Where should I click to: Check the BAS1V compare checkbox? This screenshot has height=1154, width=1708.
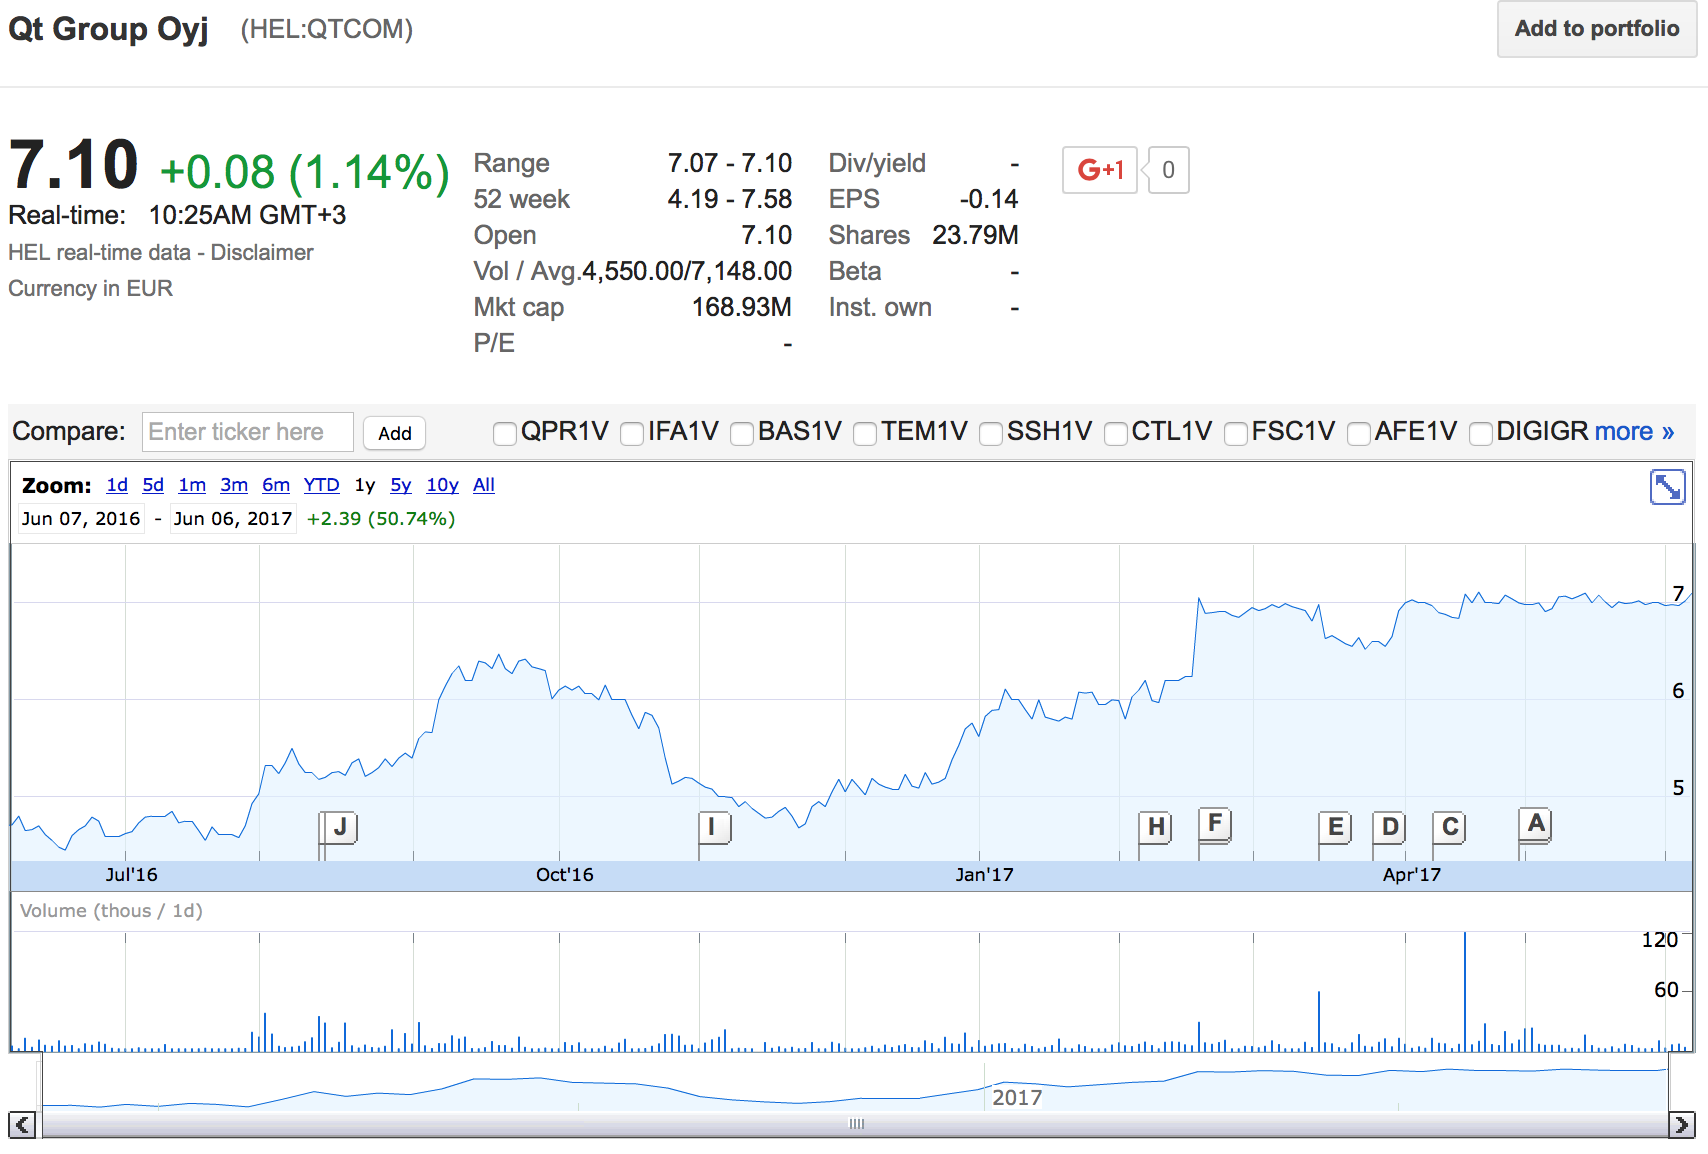(742, 433)
